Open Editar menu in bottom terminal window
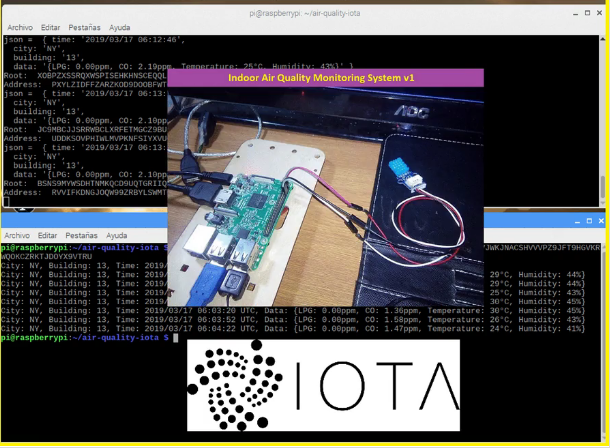This screenshot has width=611, height=448. click(48, 235)
